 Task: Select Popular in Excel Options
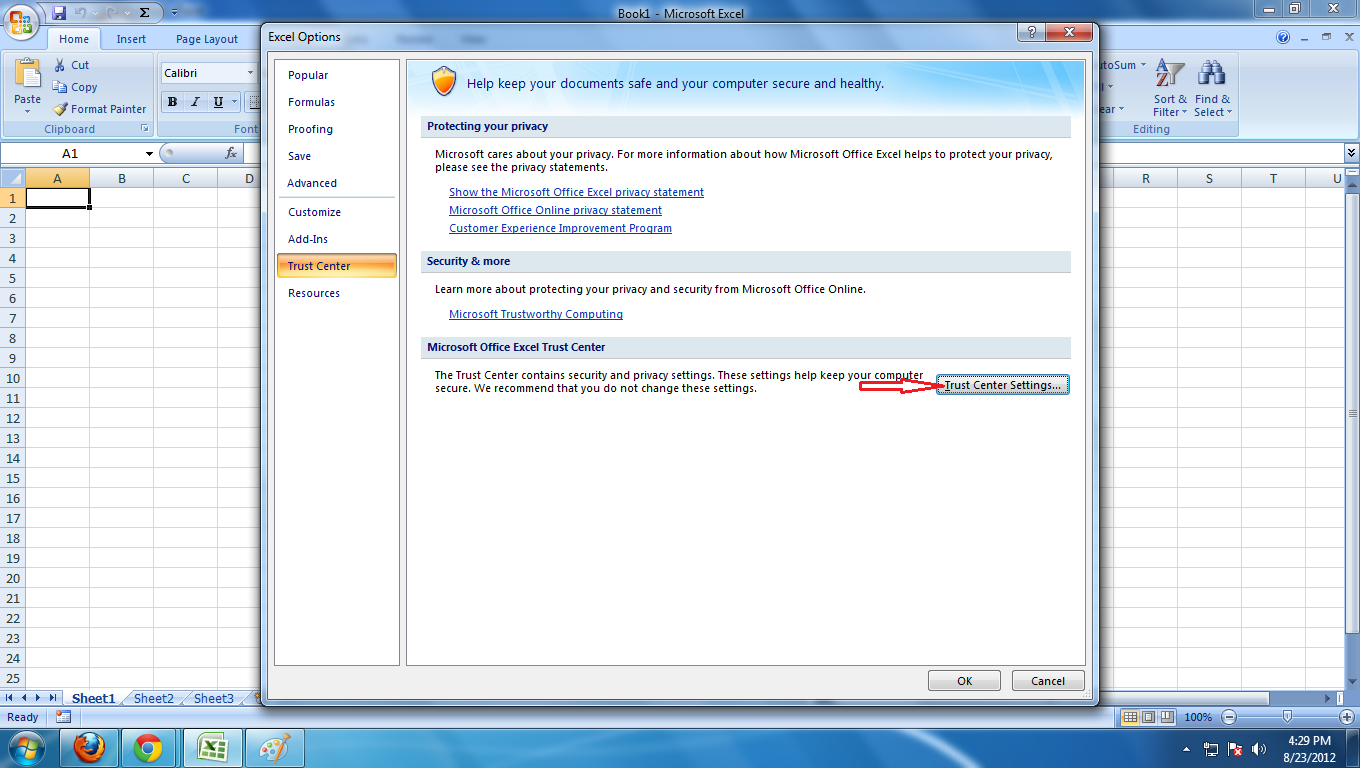[336, 75]
